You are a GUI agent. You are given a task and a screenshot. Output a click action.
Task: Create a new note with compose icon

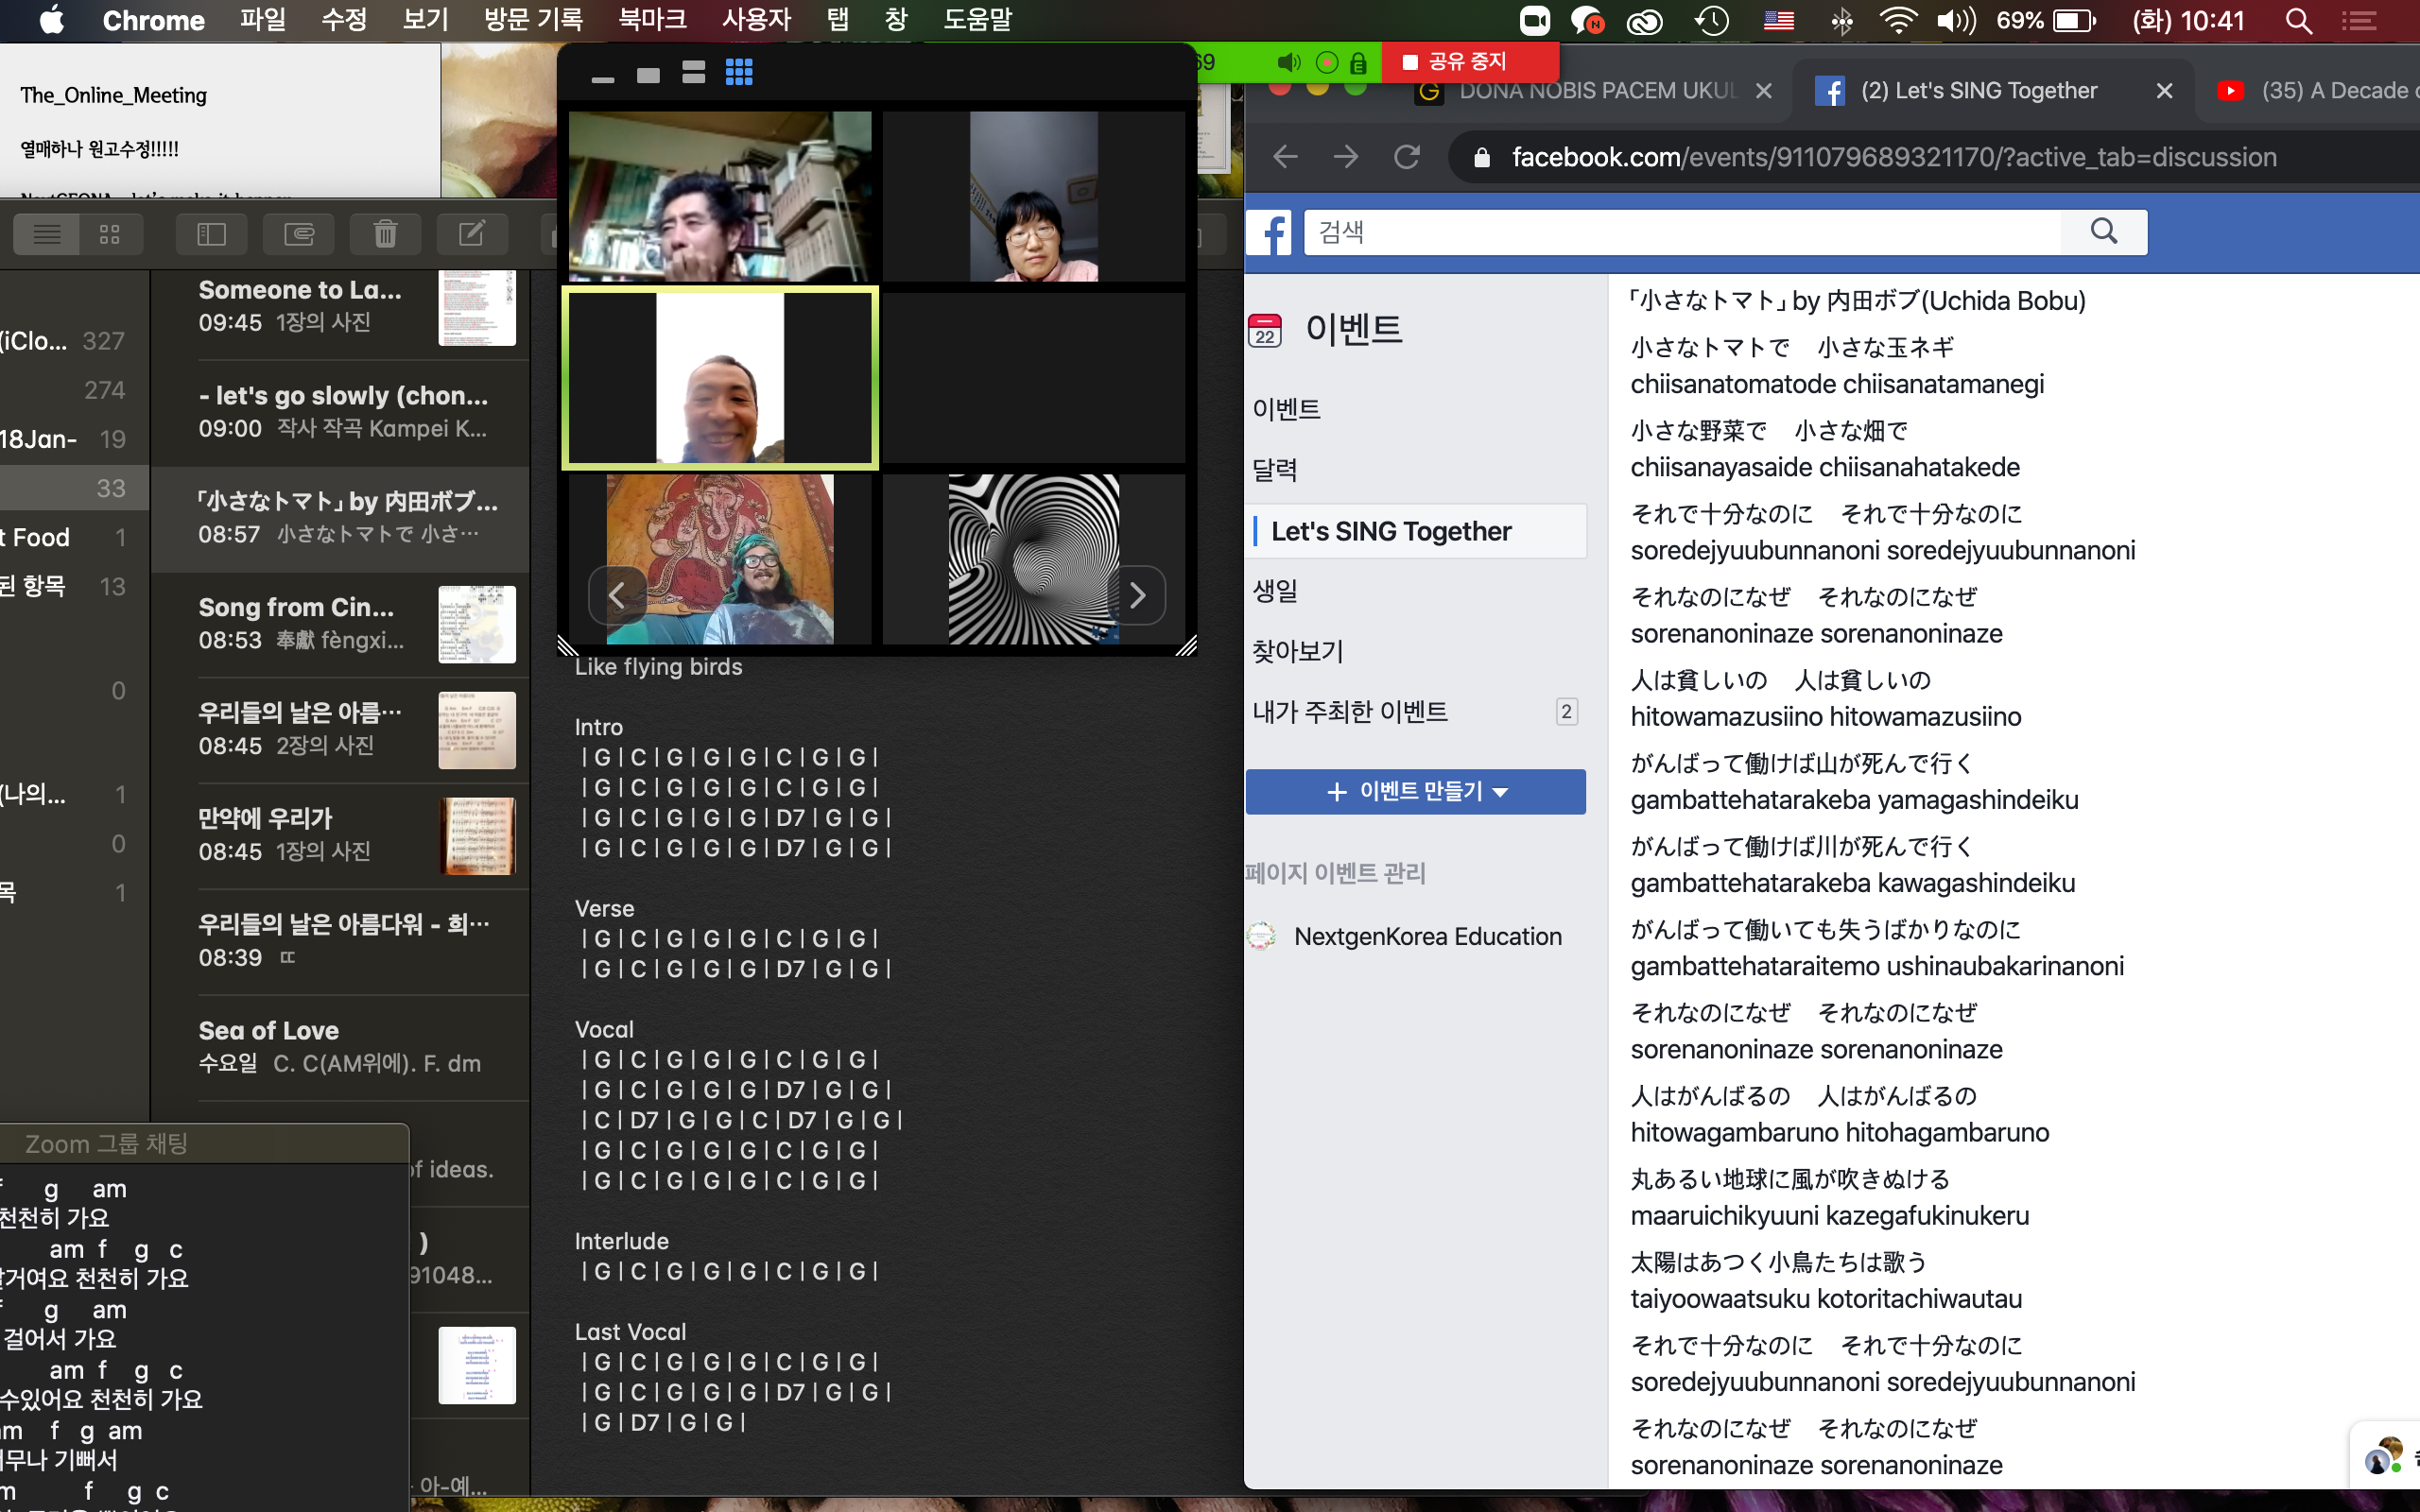pos(471,234)
